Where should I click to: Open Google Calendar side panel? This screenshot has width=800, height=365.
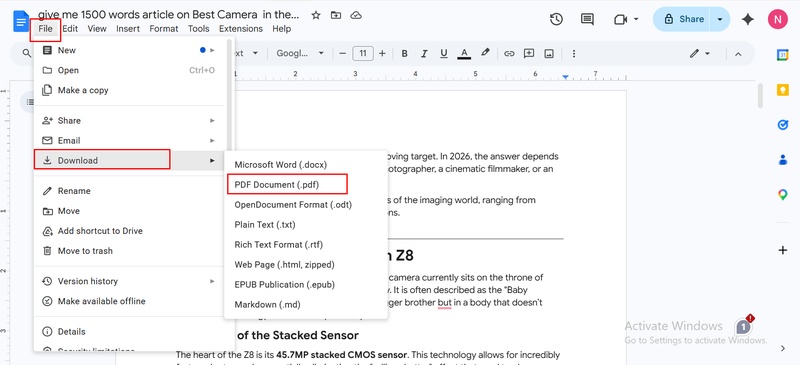click(783, 55)
